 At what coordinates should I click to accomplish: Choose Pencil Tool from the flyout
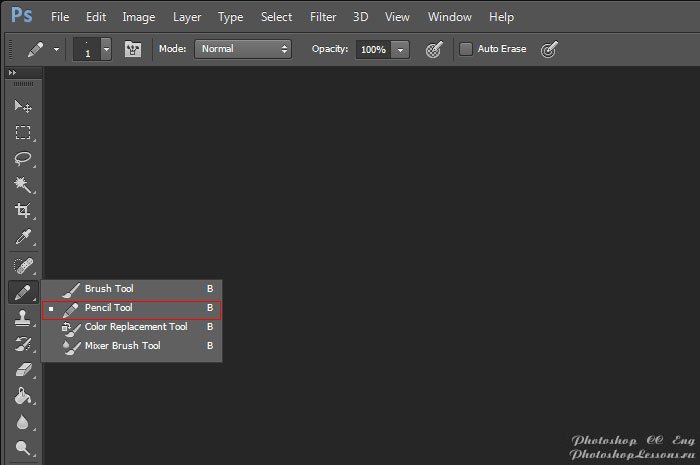point(108,308)
